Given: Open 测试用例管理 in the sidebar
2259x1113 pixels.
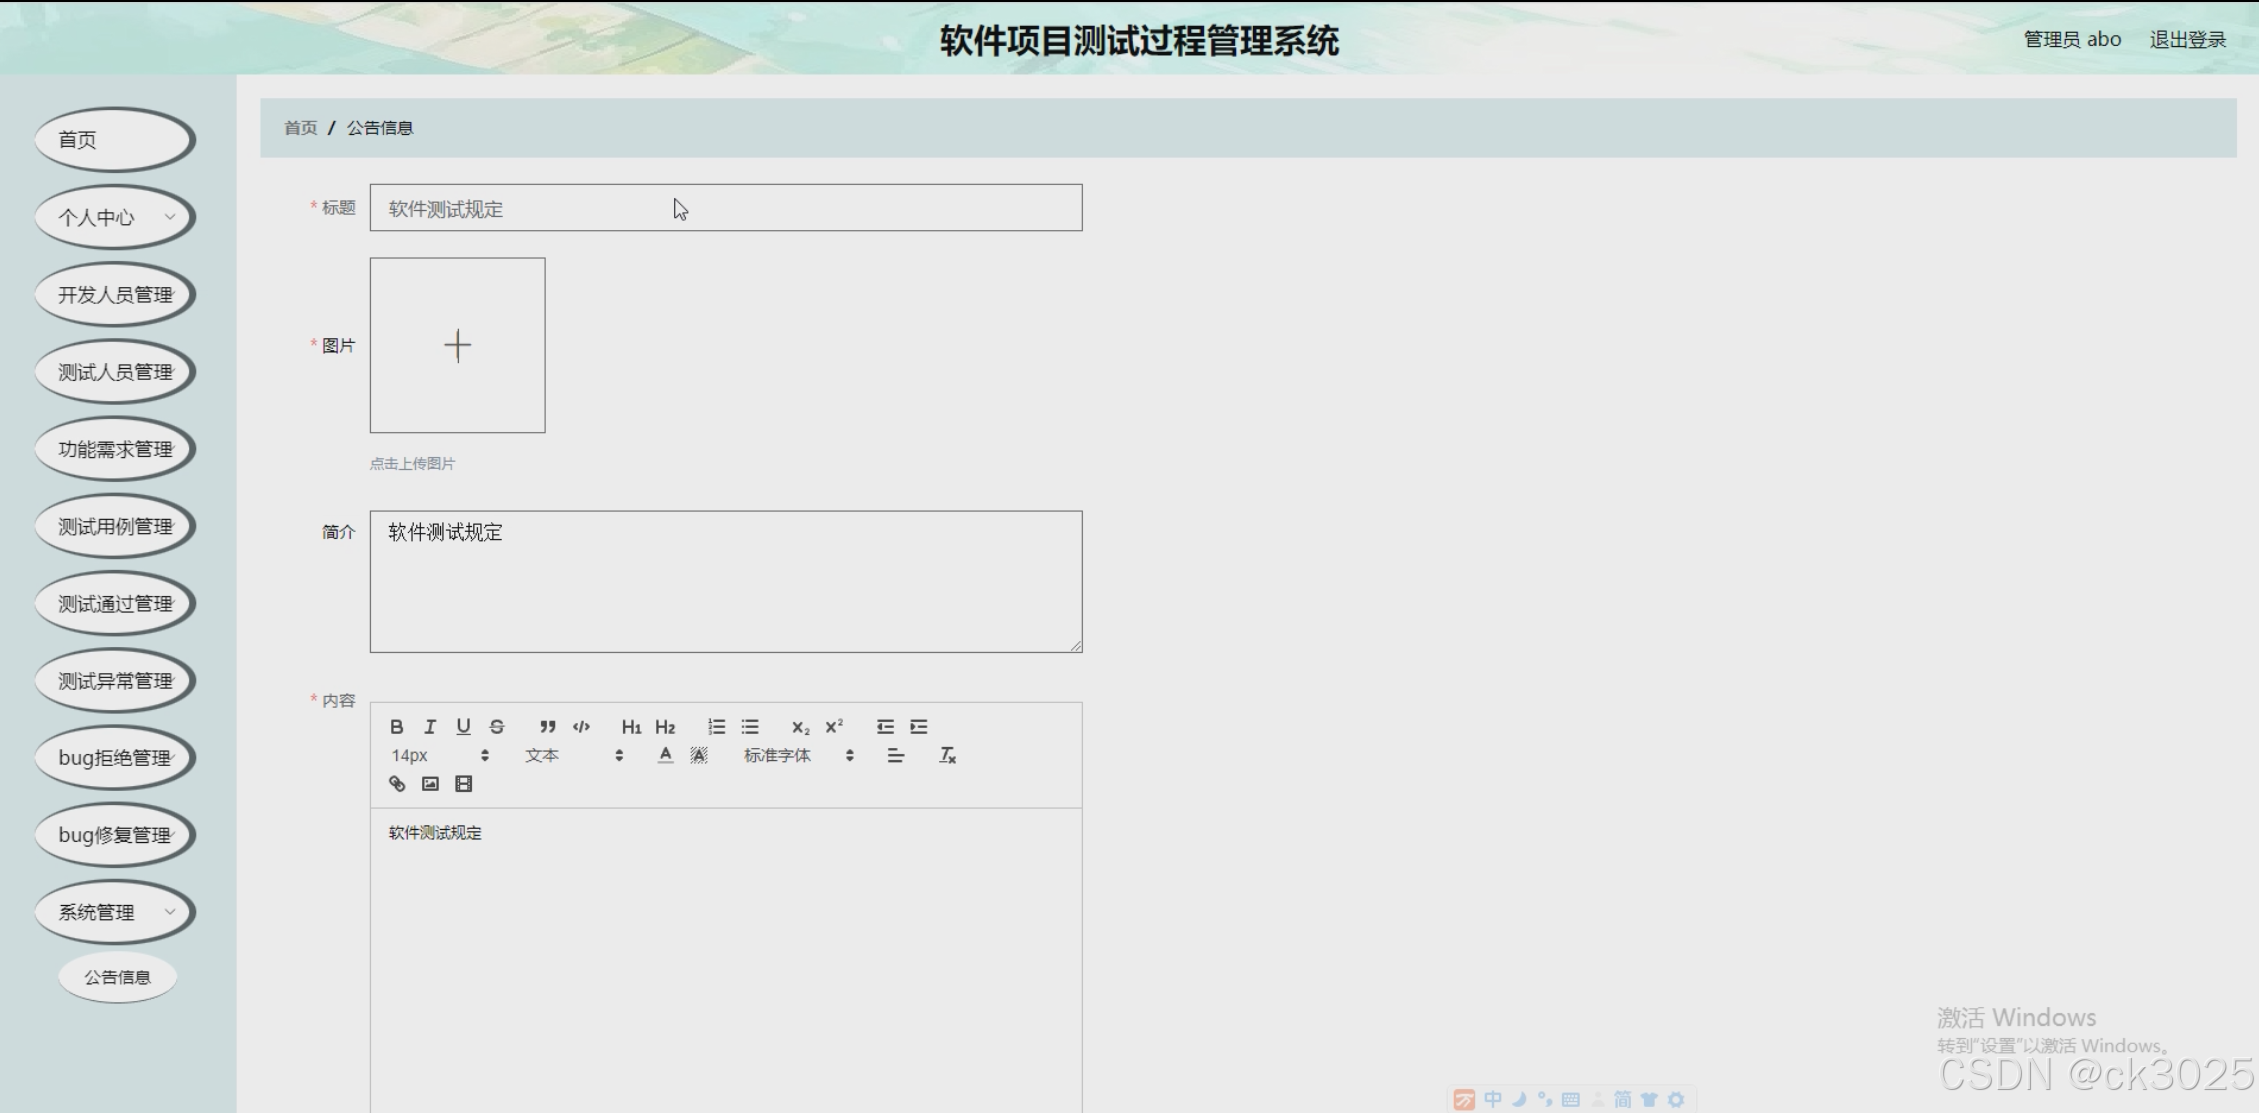Looking at the screenshot, I should pos(113,525).
